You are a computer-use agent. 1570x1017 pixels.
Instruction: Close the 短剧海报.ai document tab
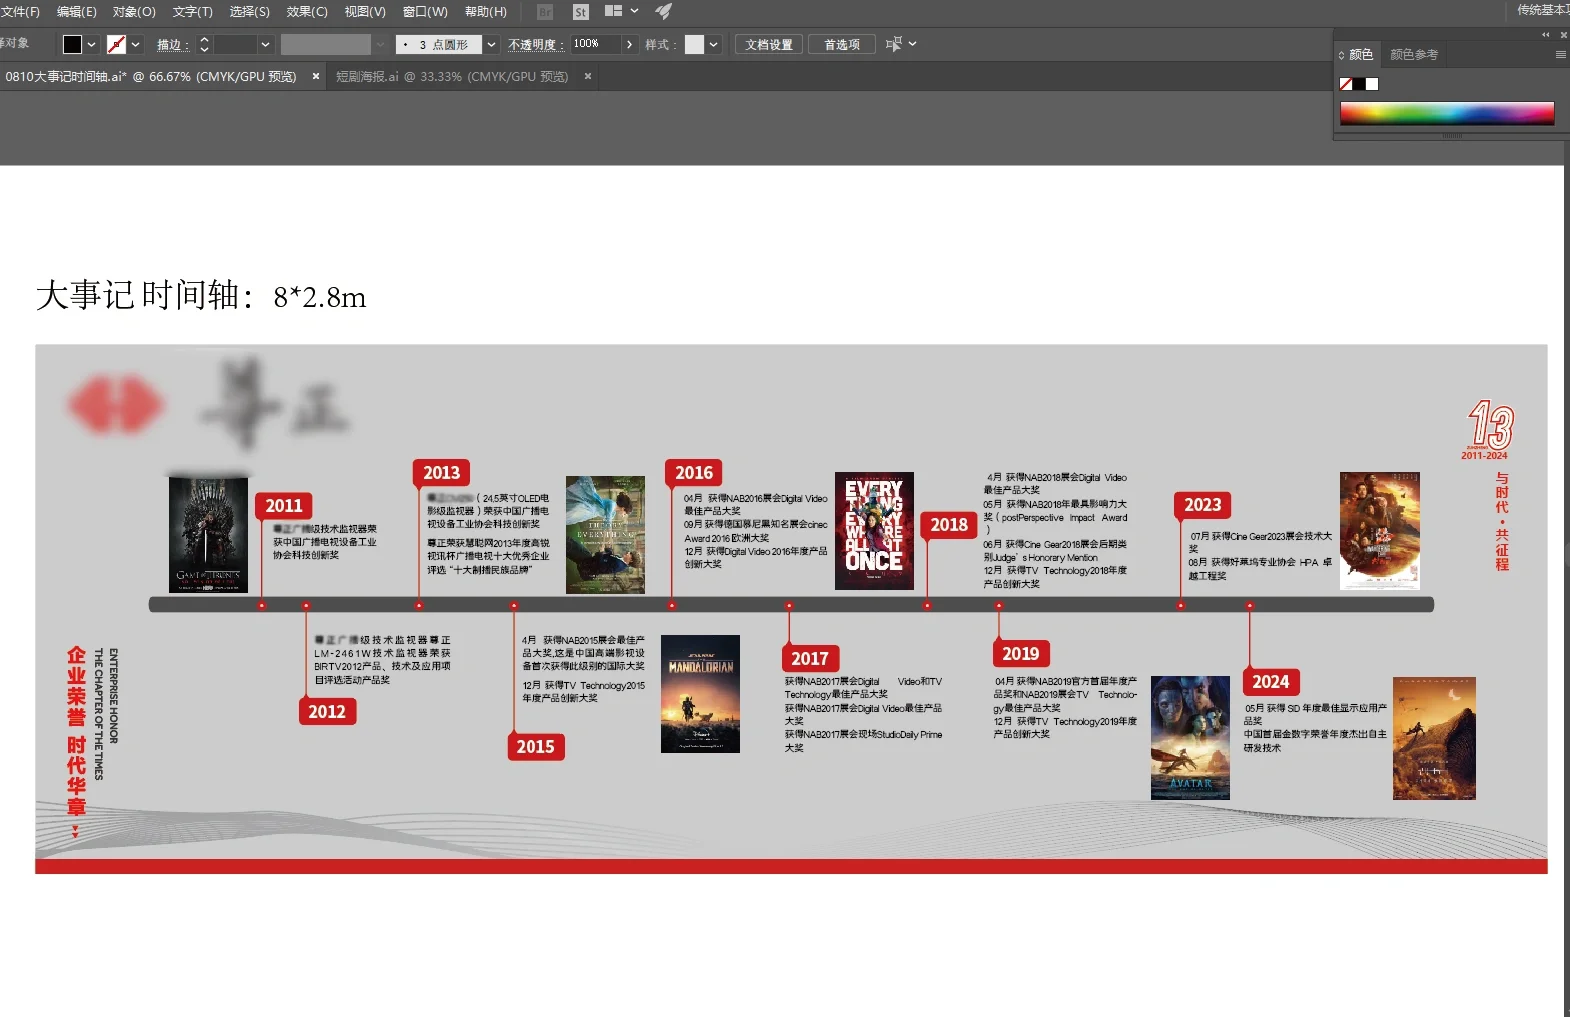click(x=588, y=76)
